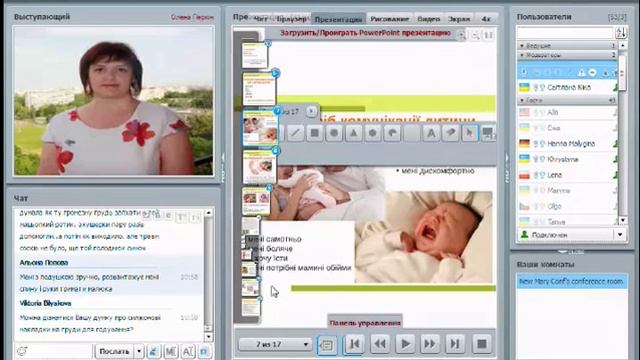Click the users search field

click(x=565, y=33)
